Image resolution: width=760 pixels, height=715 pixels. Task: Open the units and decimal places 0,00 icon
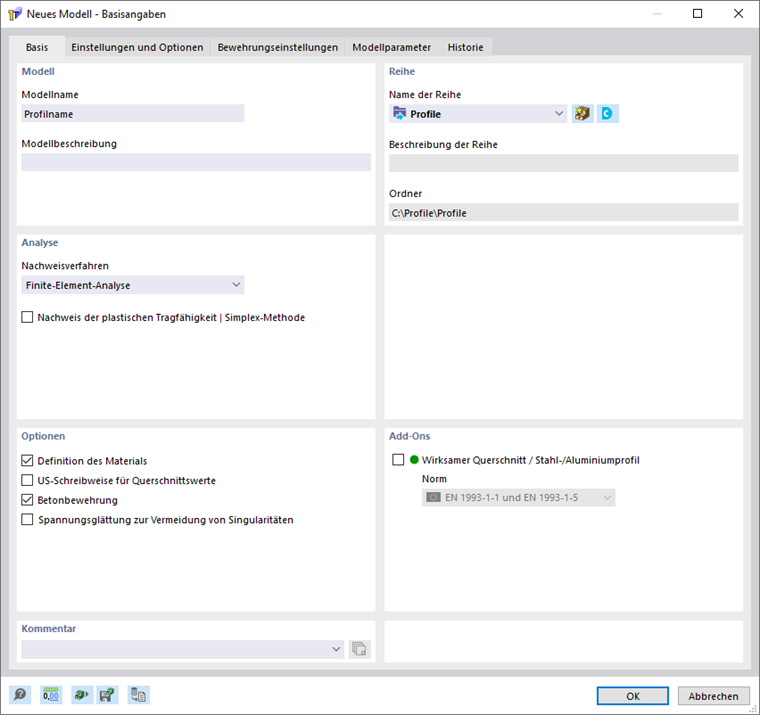click(x=51, y=695)
